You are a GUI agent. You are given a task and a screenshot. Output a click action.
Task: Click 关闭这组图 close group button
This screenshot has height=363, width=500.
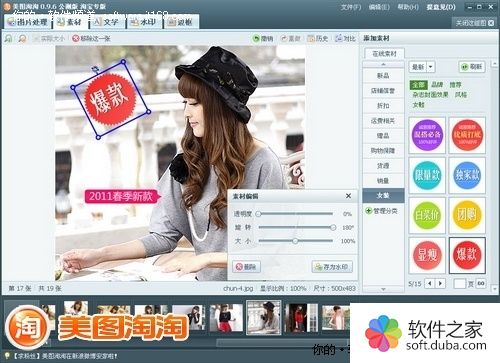coord(475,23)
